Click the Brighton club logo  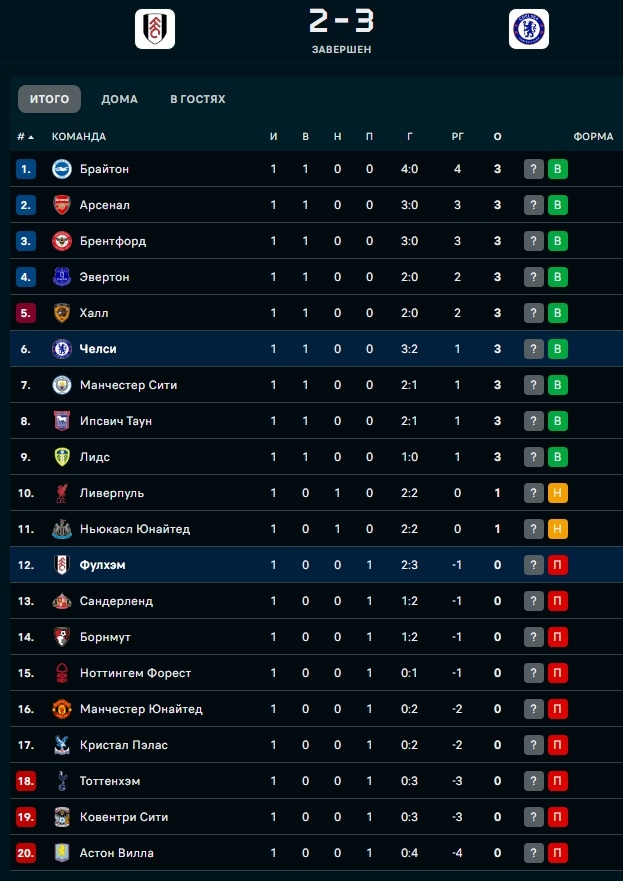62,169
